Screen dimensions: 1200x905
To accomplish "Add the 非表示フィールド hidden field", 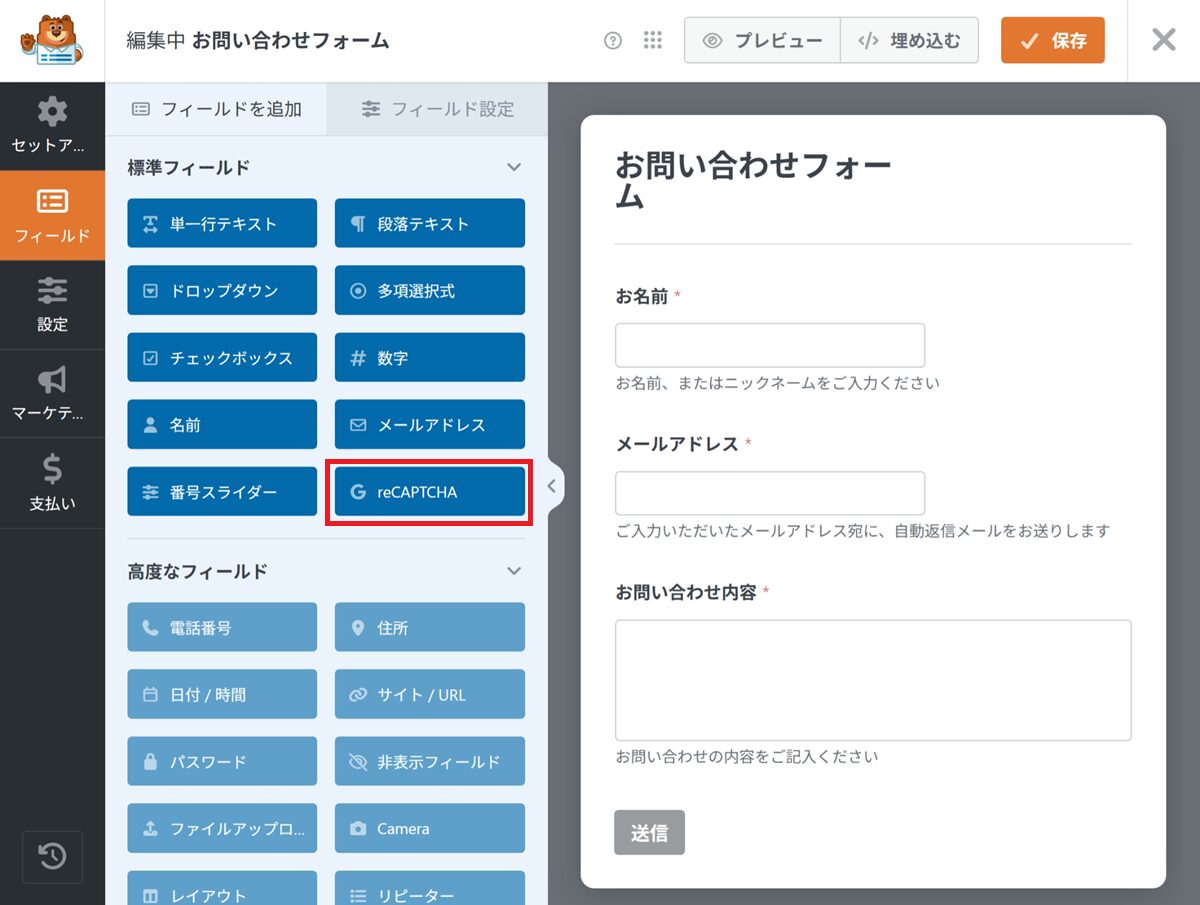I will click(x=429, y=762).
